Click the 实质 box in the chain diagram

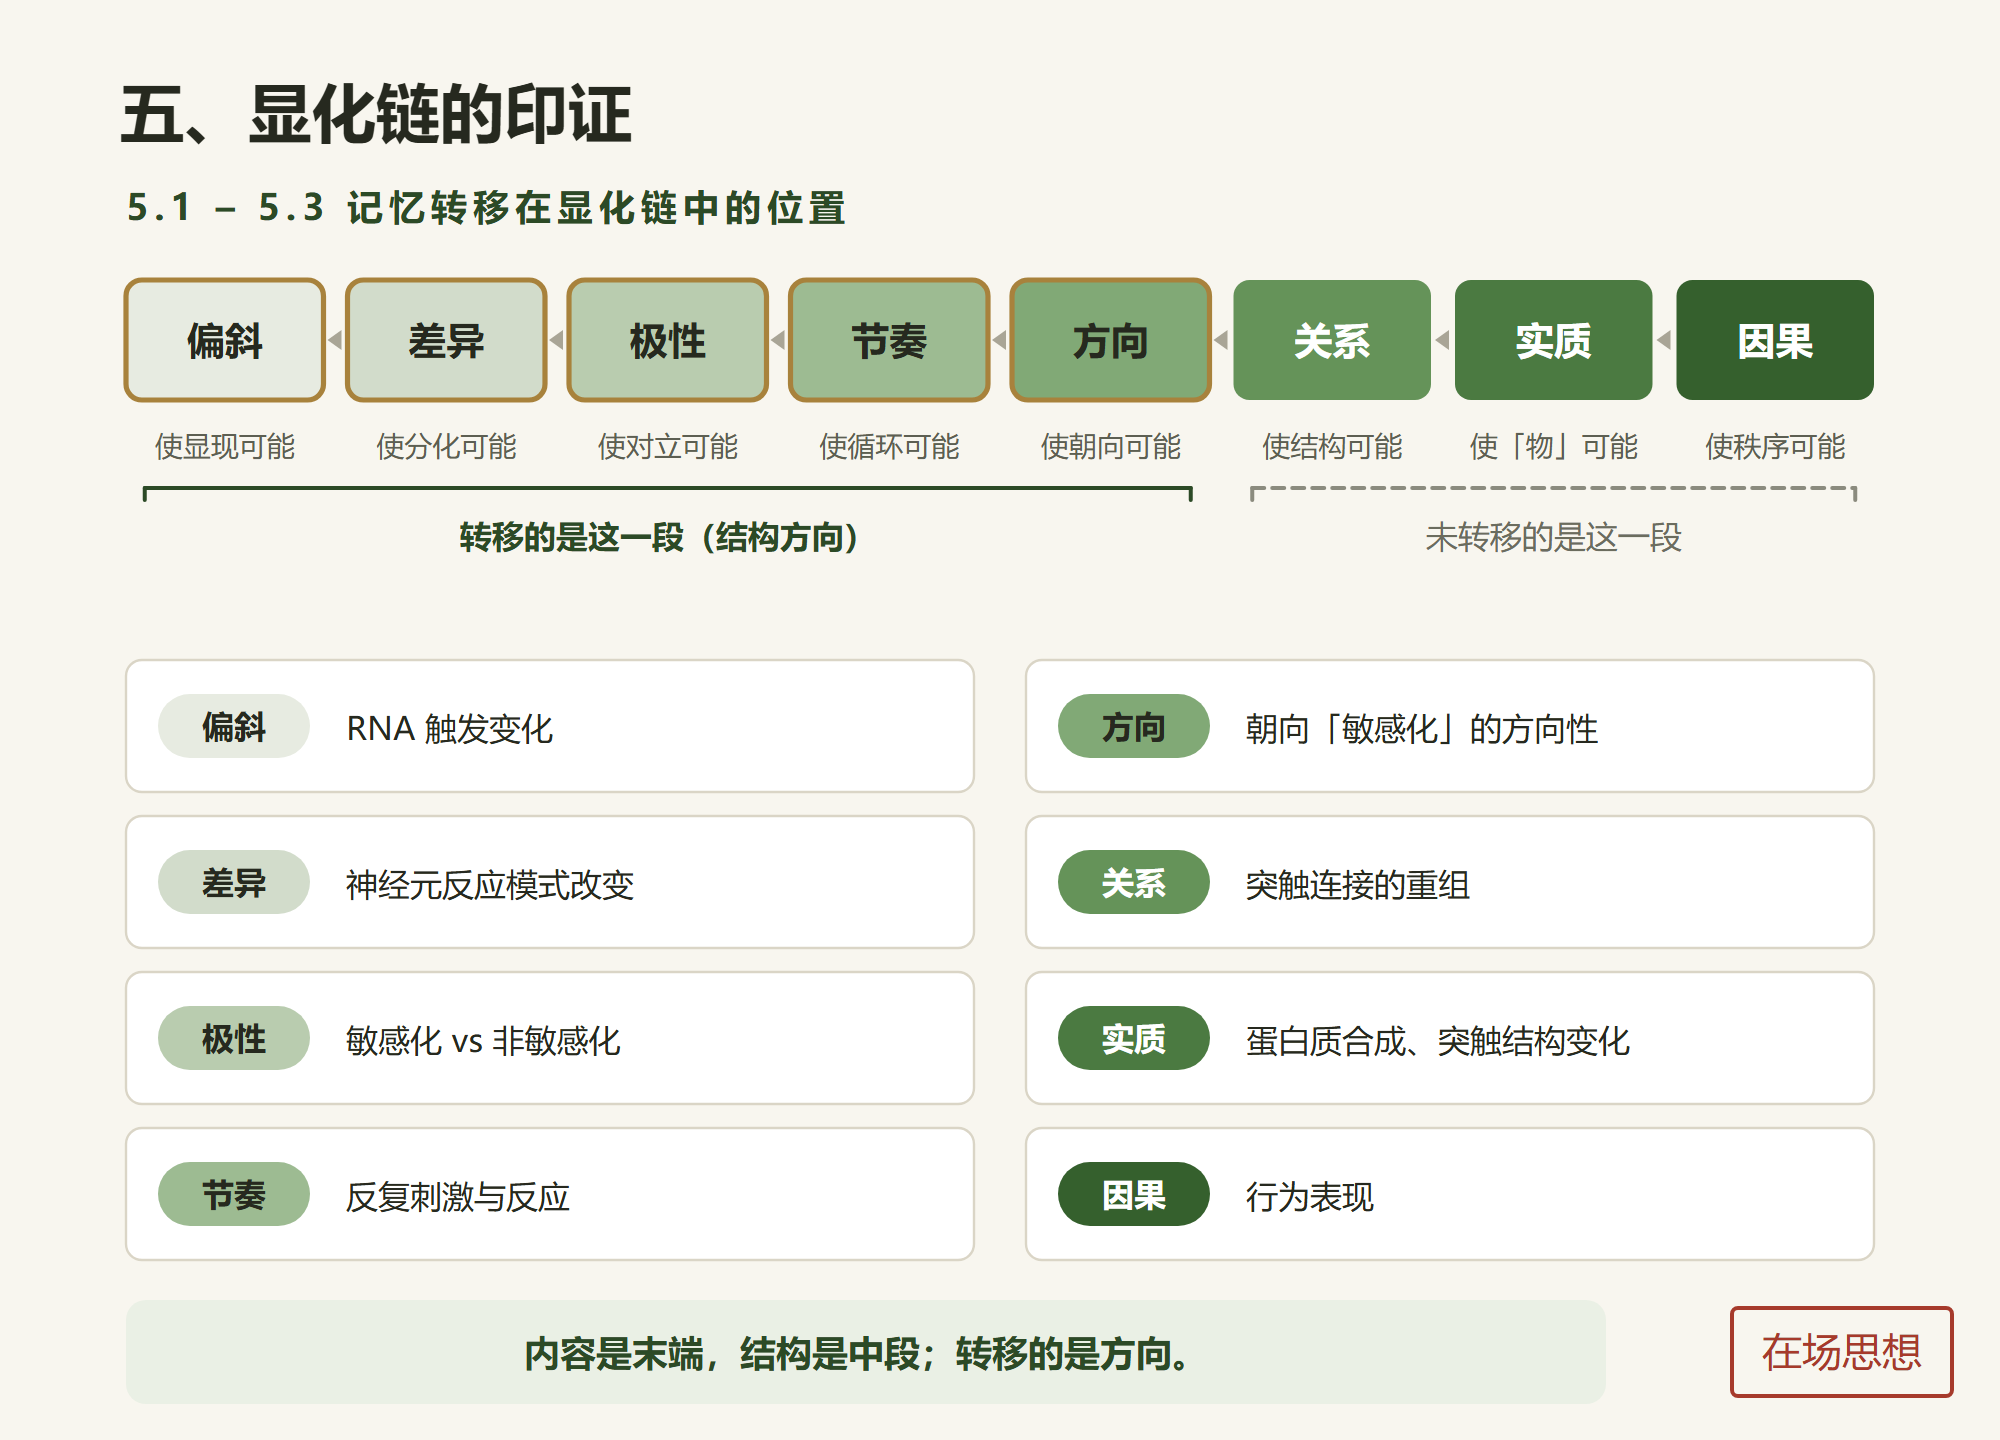tap(1554, 340)
